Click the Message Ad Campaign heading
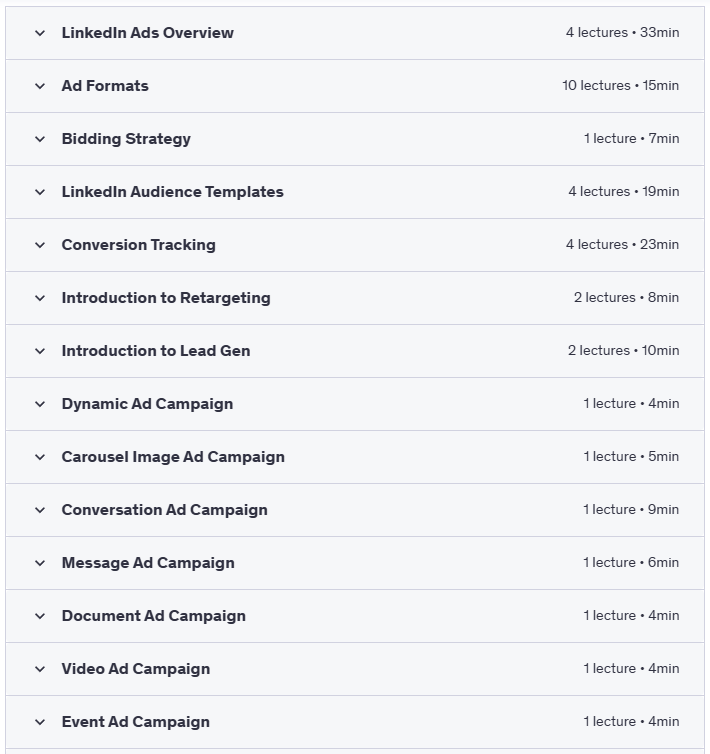This screenshot has width=710, height=754. click(x=148, y=563)
